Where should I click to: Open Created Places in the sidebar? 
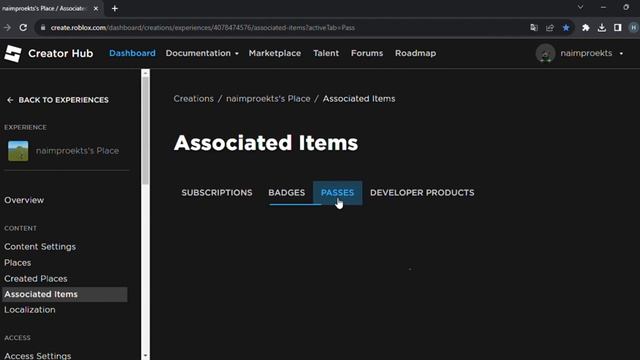(x=36, y=278)
